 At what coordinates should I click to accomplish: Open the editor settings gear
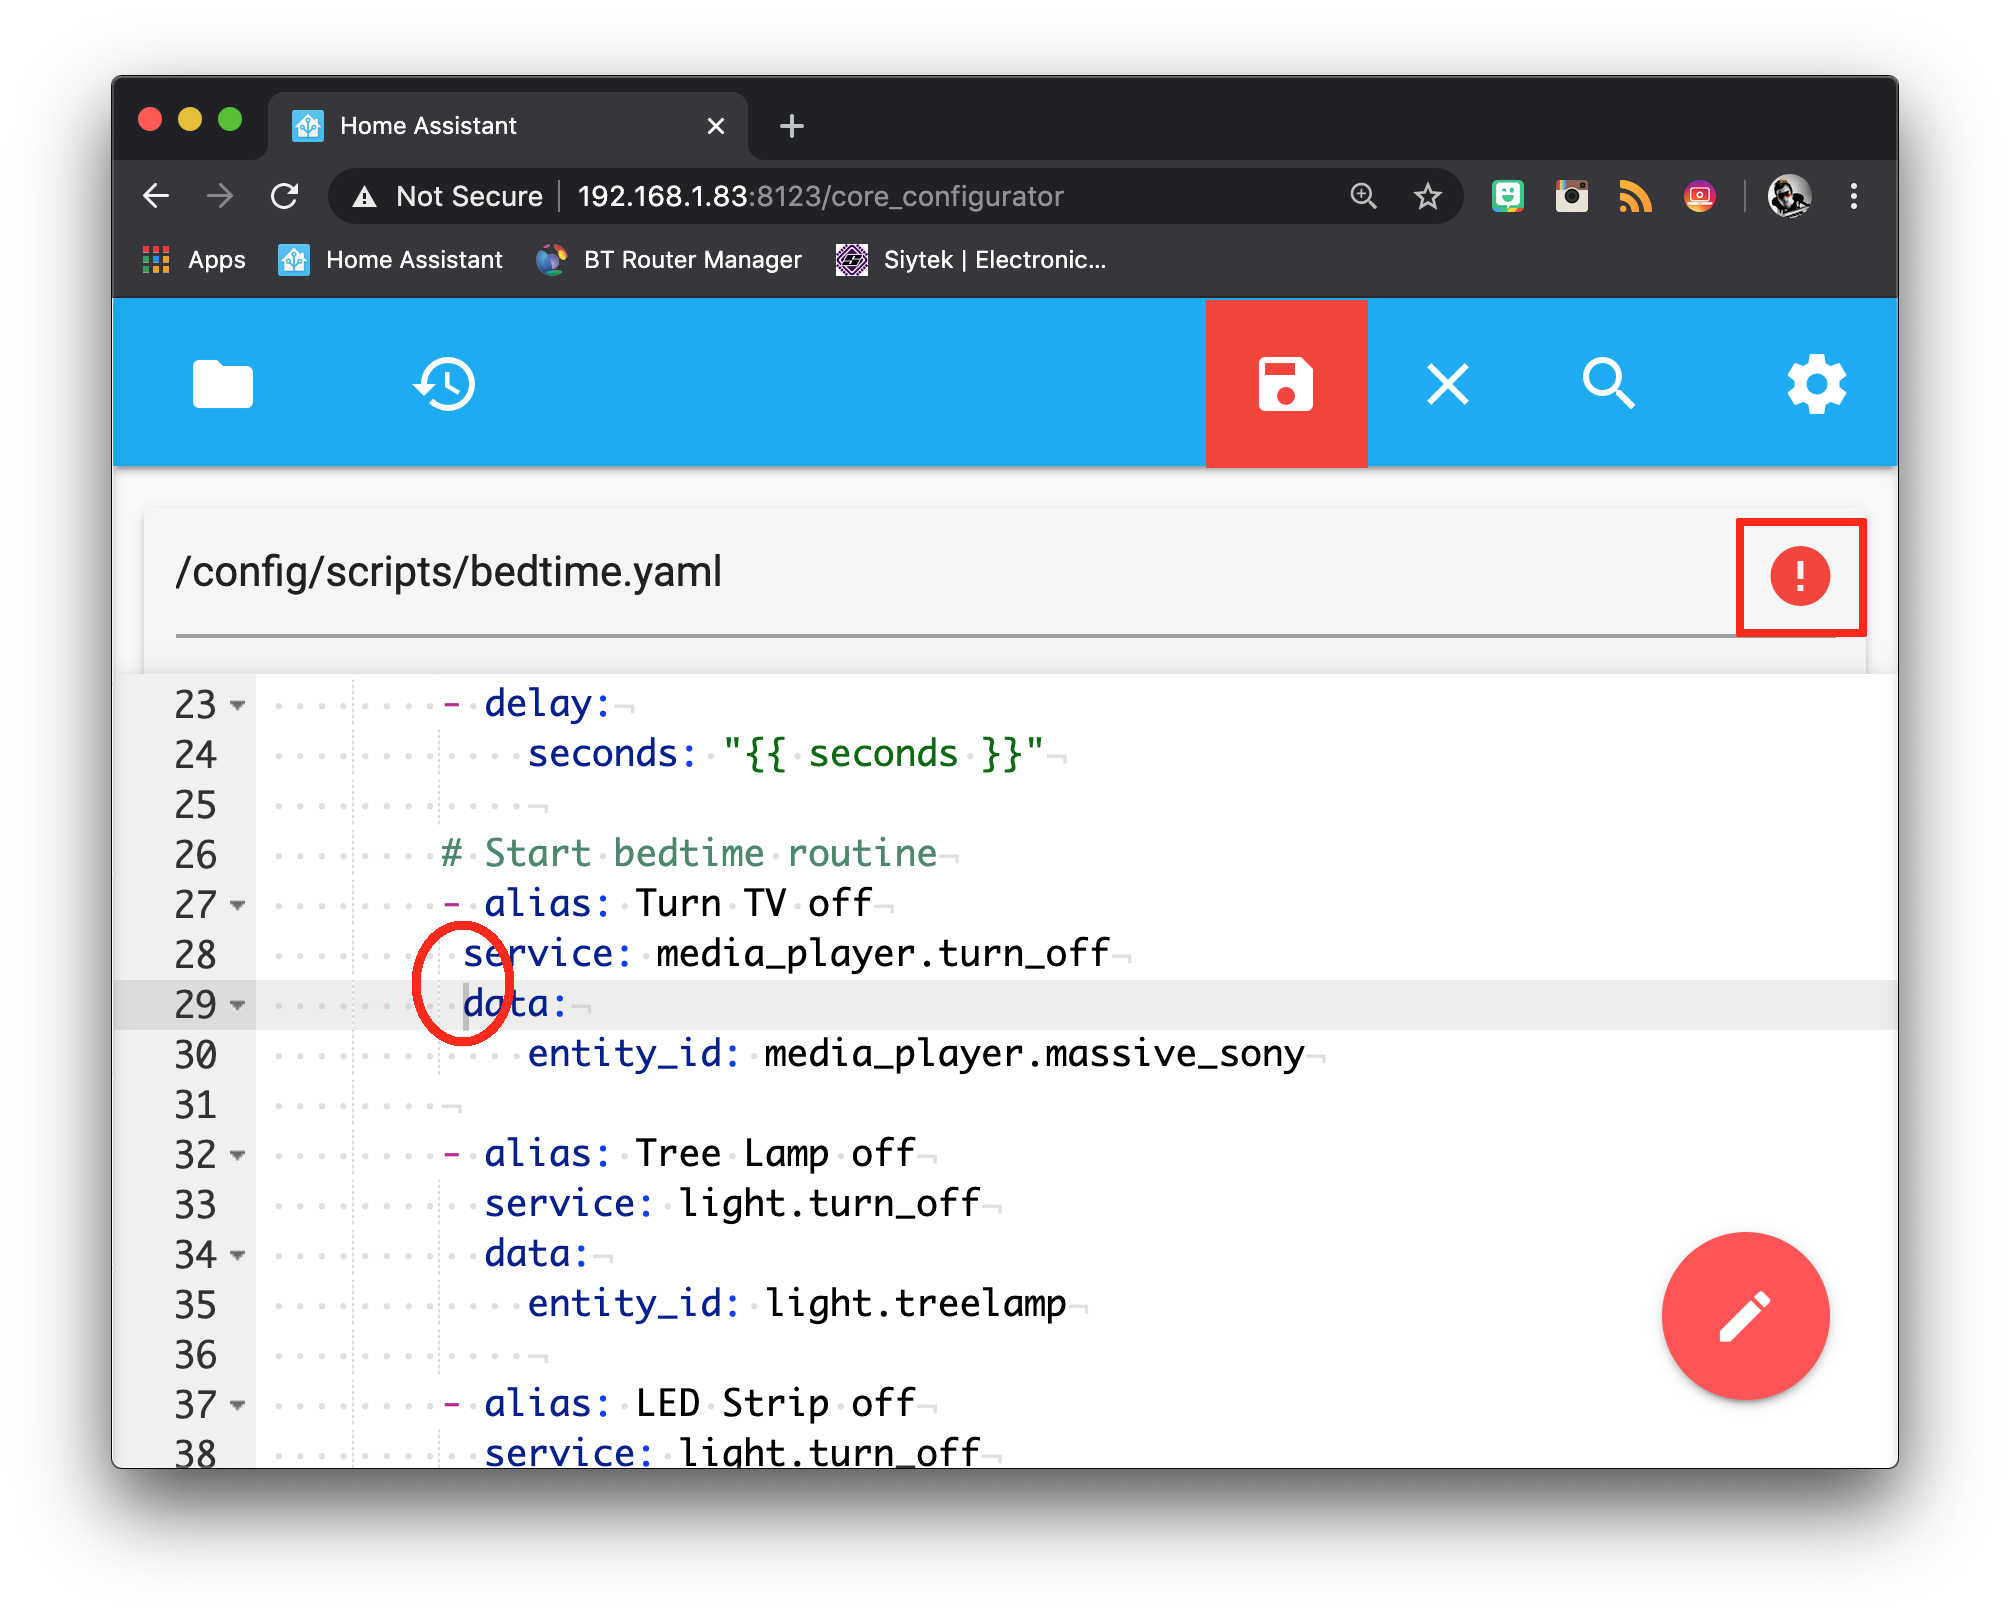1817,384
